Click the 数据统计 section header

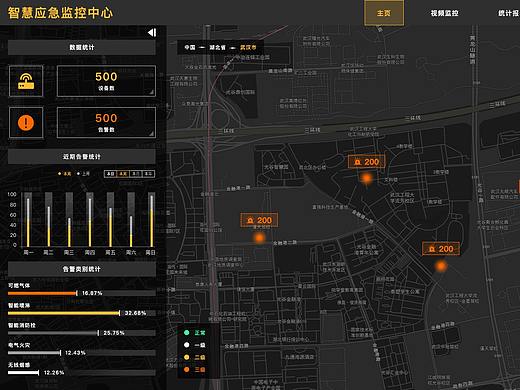82,47
